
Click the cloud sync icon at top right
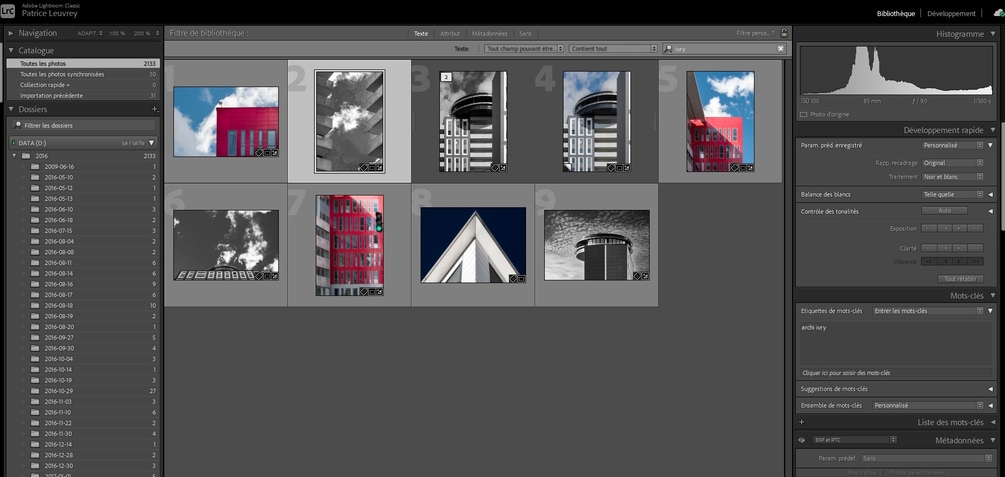coord(996,14)
